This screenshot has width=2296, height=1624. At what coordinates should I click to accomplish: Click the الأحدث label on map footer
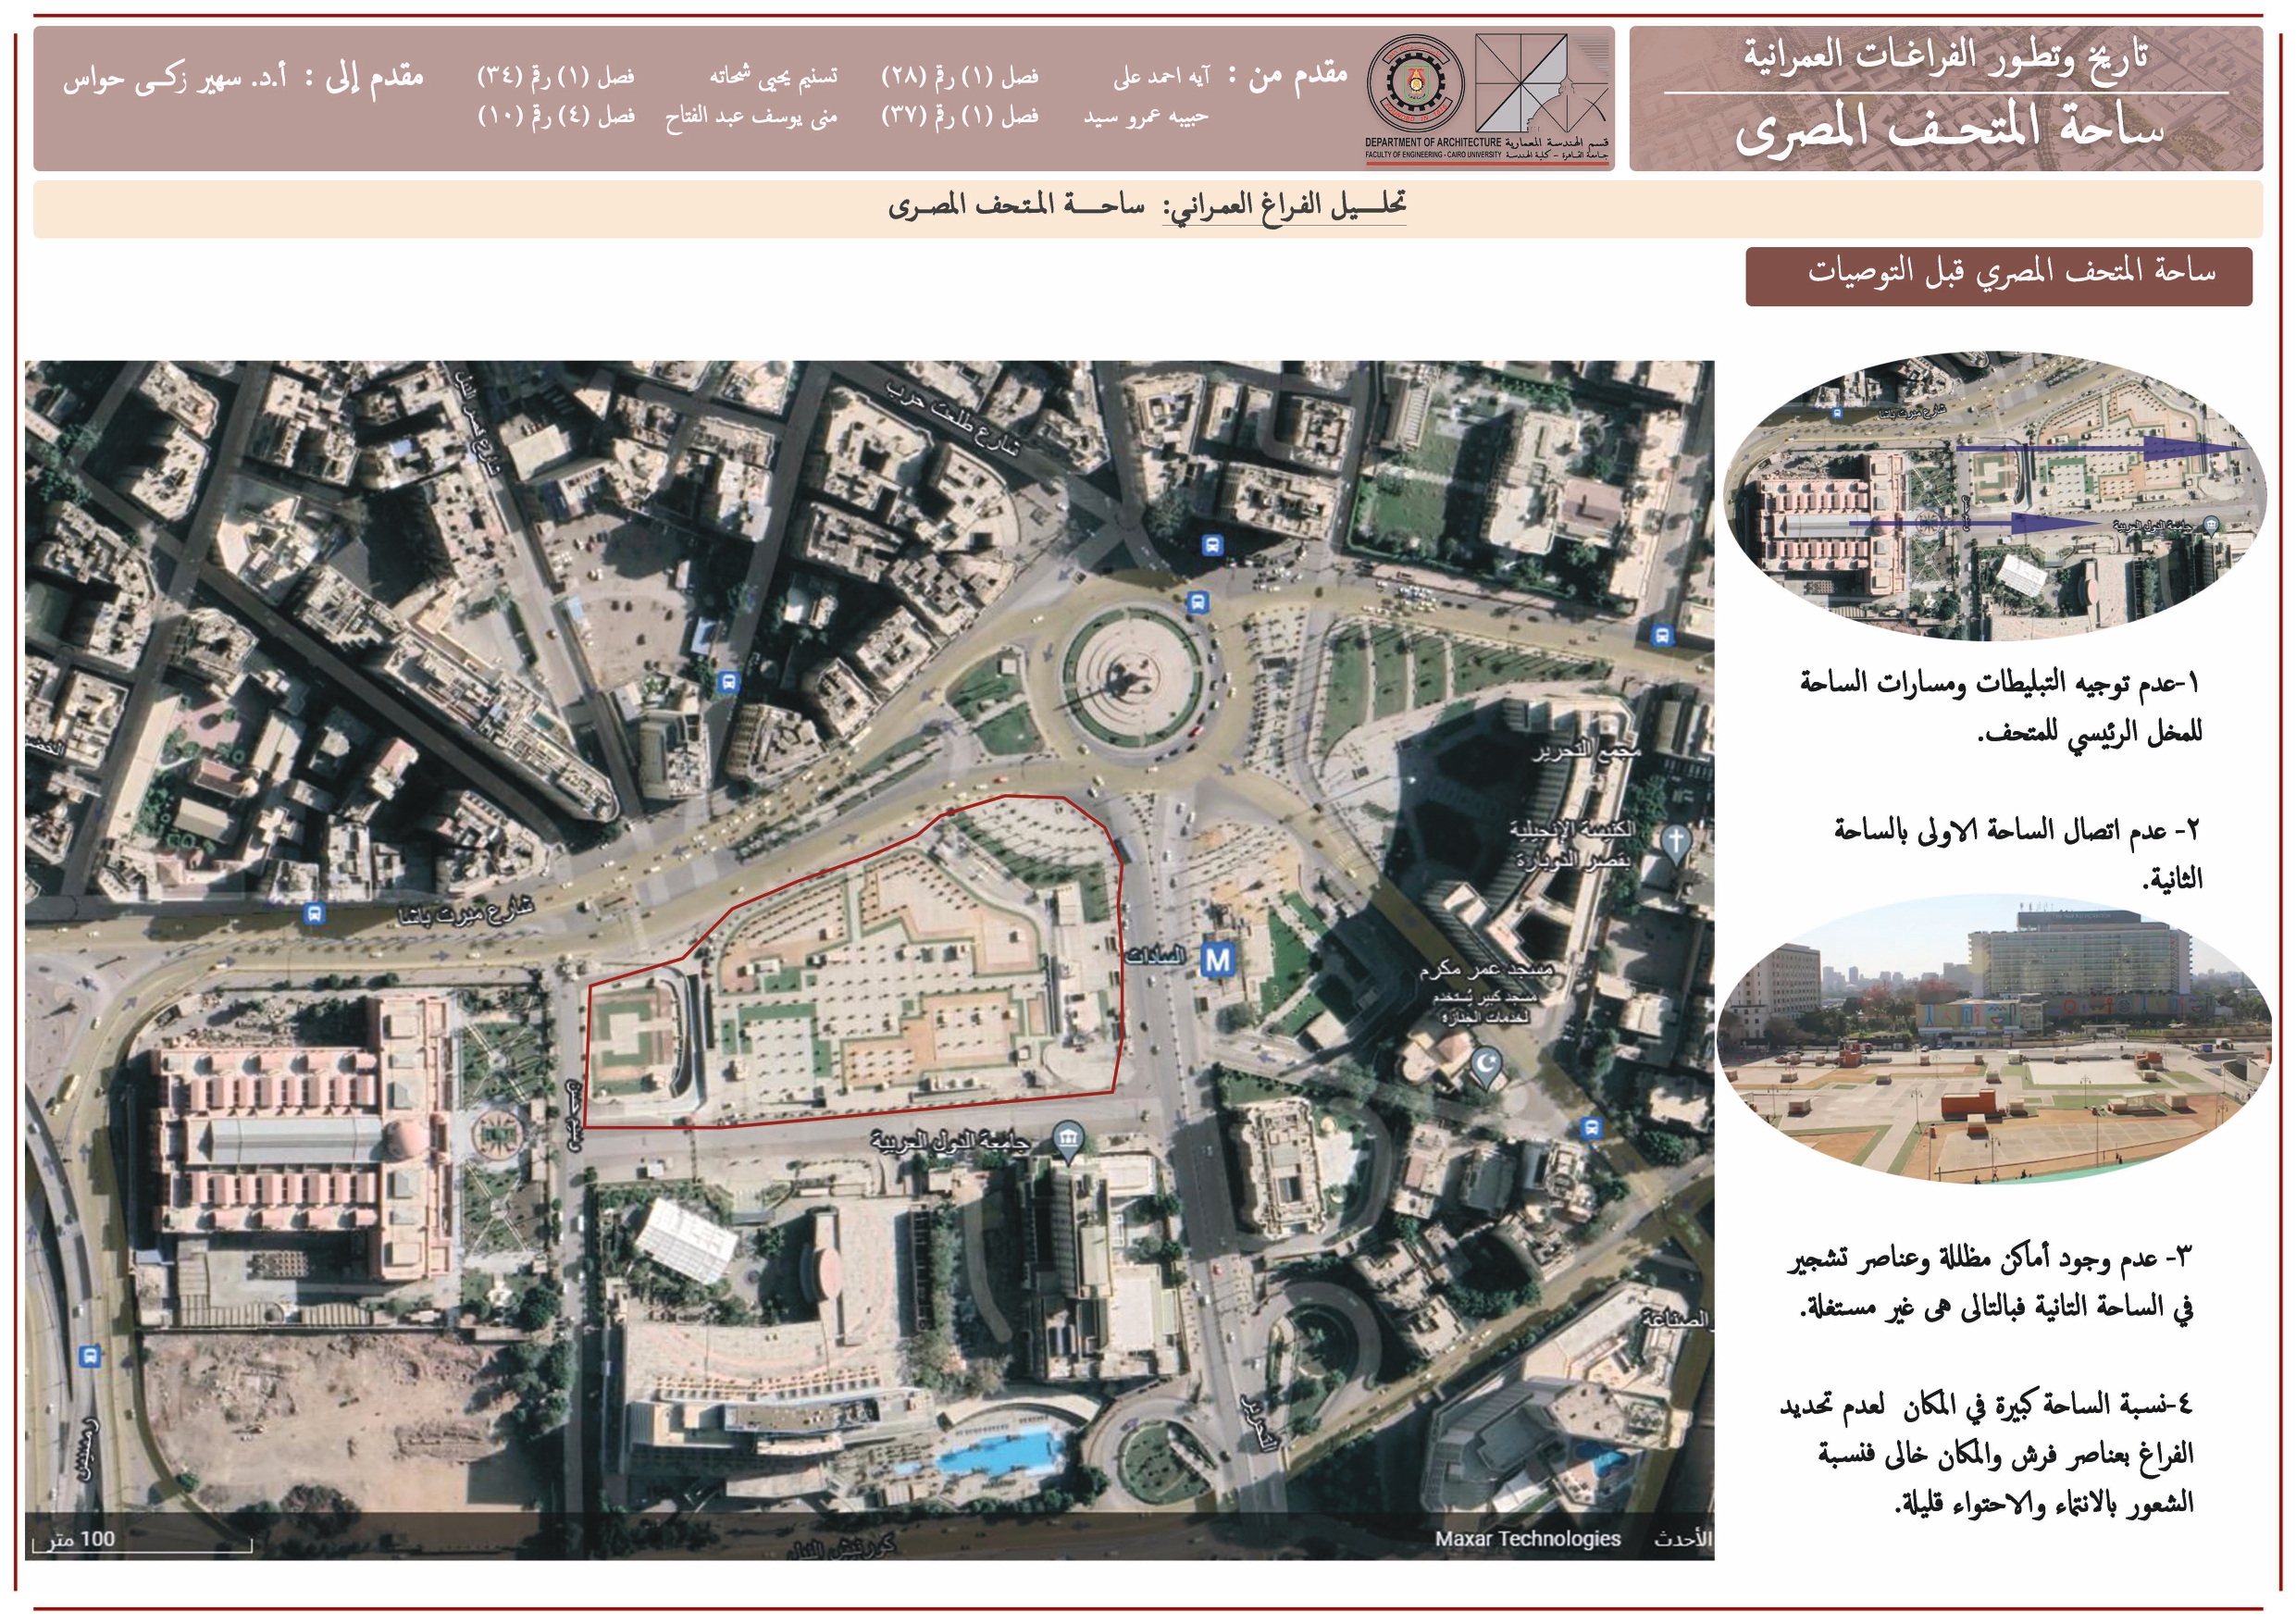click(1682, 1539)
